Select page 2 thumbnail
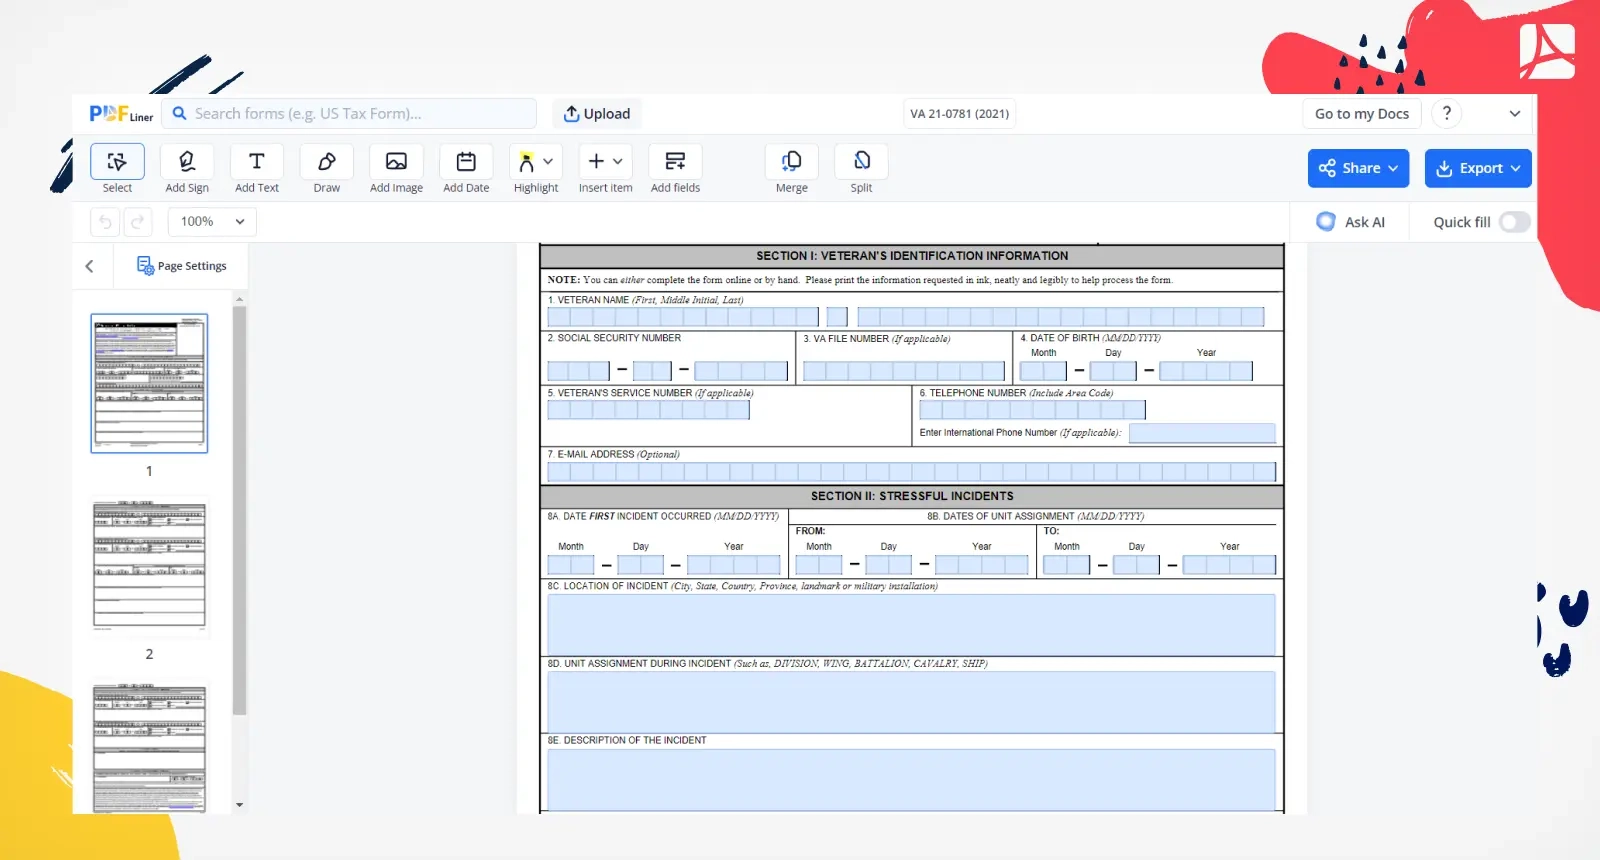1600x860 pixels. click(149, 566)
